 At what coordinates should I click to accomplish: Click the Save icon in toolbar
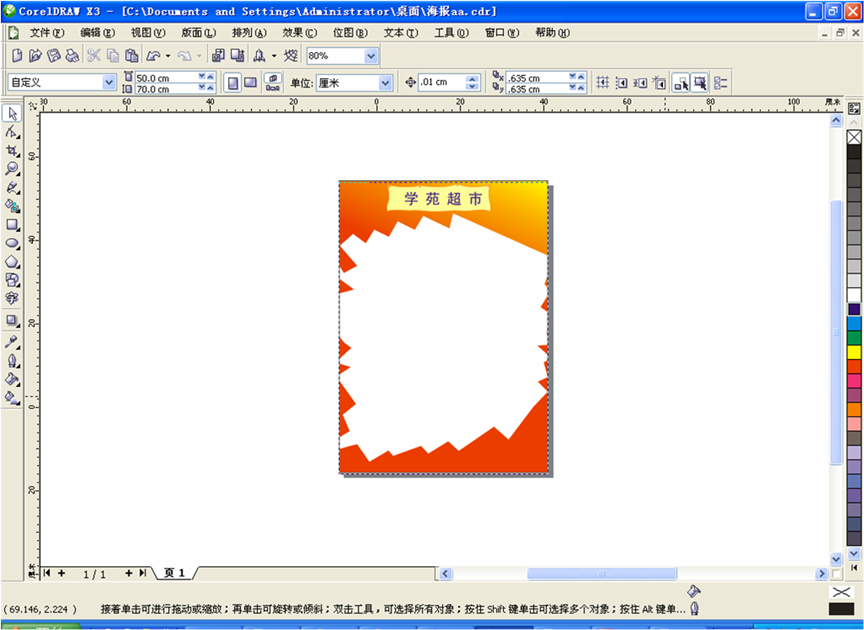tap(53, 56)
